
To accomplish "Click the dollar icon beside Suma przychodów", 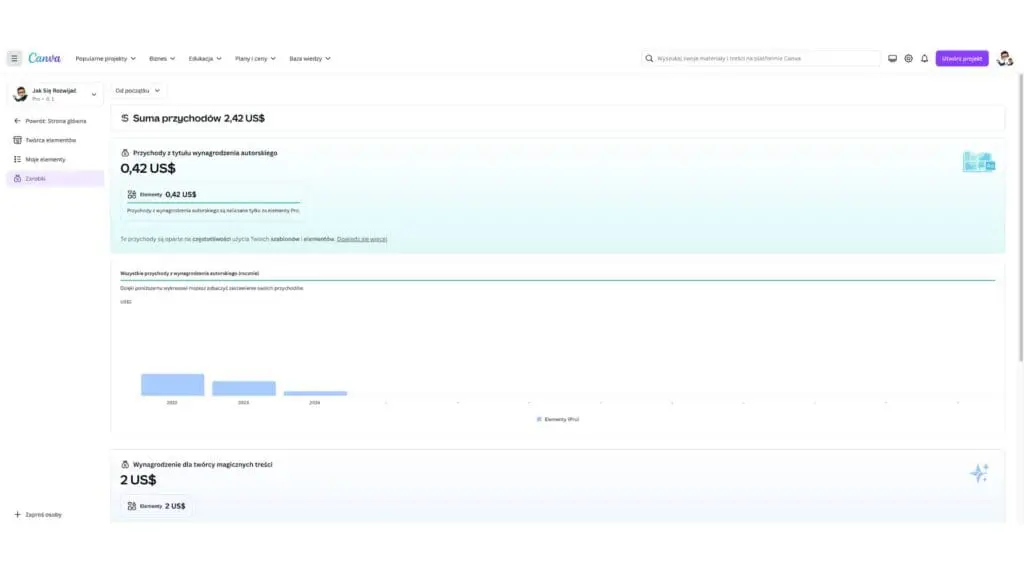I will pyautogui.click(x=125, y=118).
